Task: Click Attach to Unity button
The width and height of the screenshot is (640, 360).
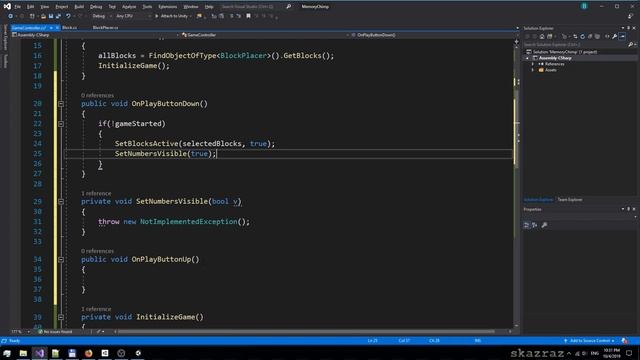Action: point(172,16)
